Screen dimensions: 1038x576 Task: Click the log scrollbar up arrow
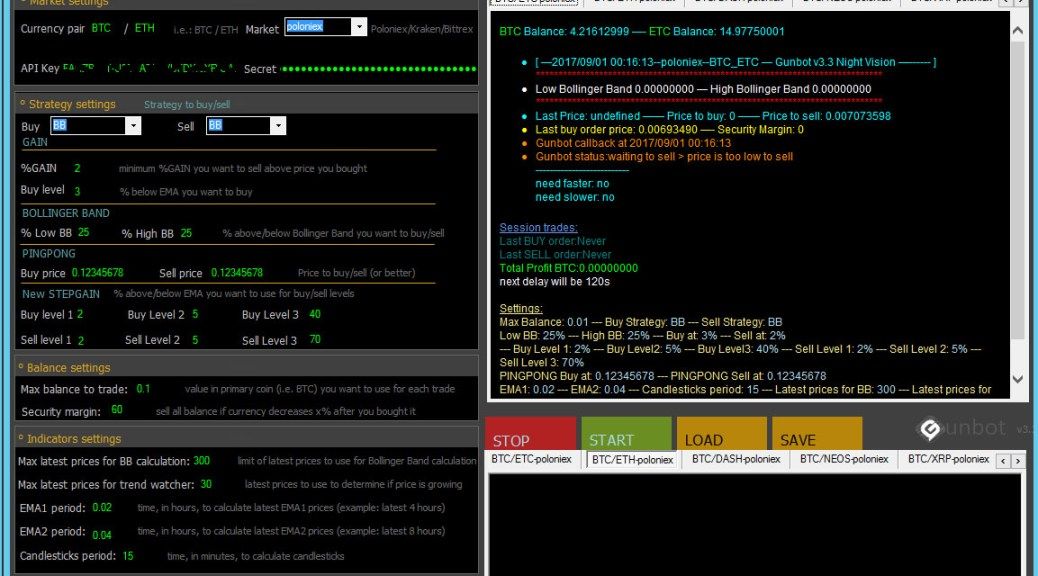coord(1017,30)
